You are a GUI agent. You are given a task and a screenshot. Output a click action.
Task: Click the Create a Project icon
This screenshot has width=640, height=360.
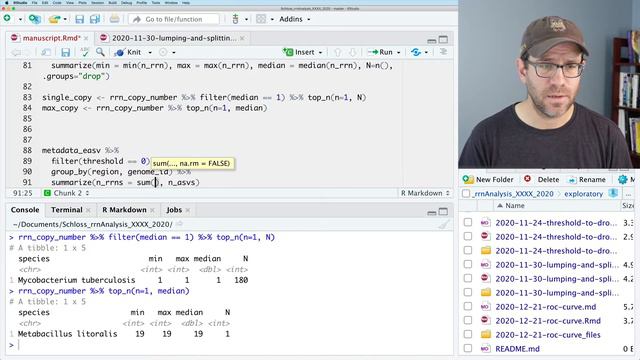(34, 19)
